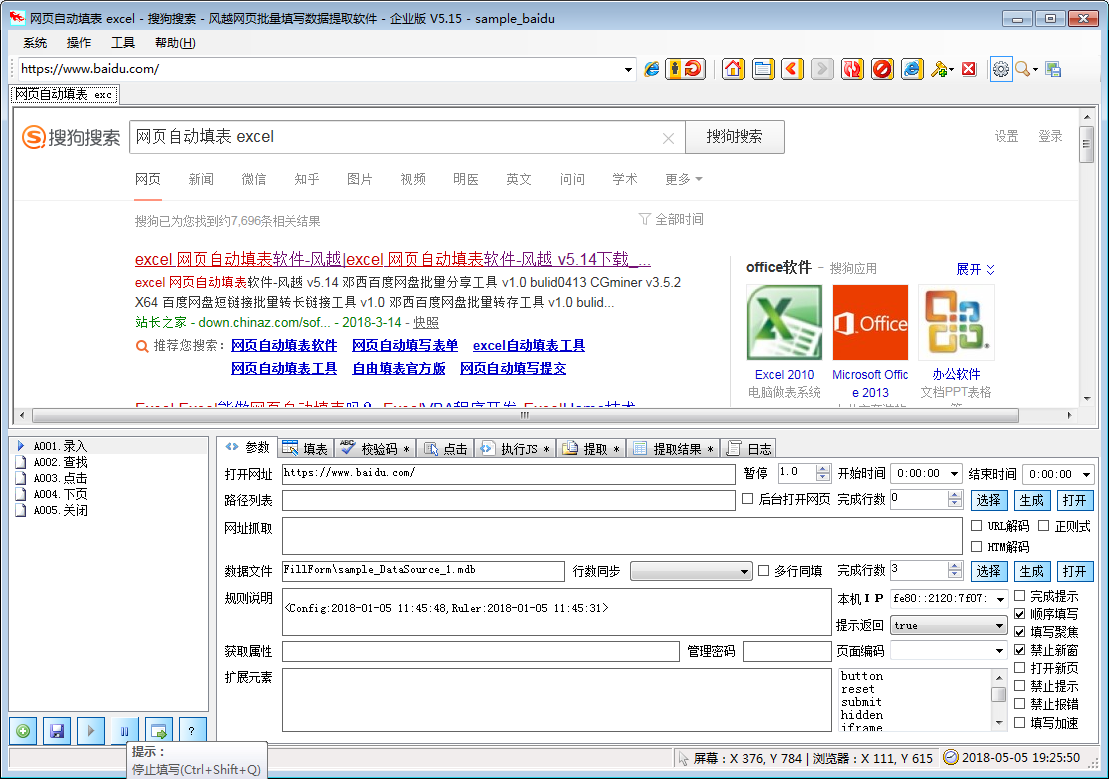Start filling with the play button
The width and height of the screenshot is (1109, 779).
(91, 731)
